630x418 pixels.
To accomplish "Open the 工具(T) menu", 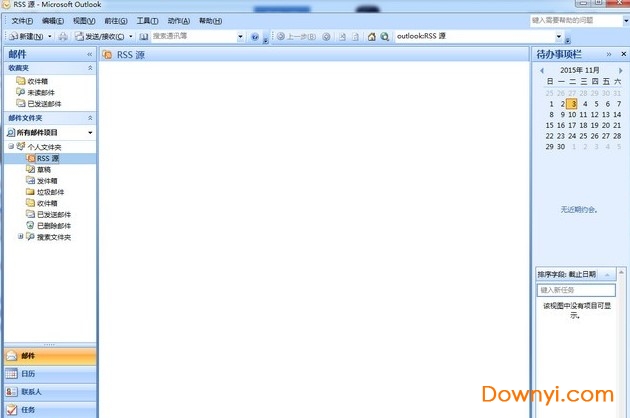I will (x=147, y=21).
